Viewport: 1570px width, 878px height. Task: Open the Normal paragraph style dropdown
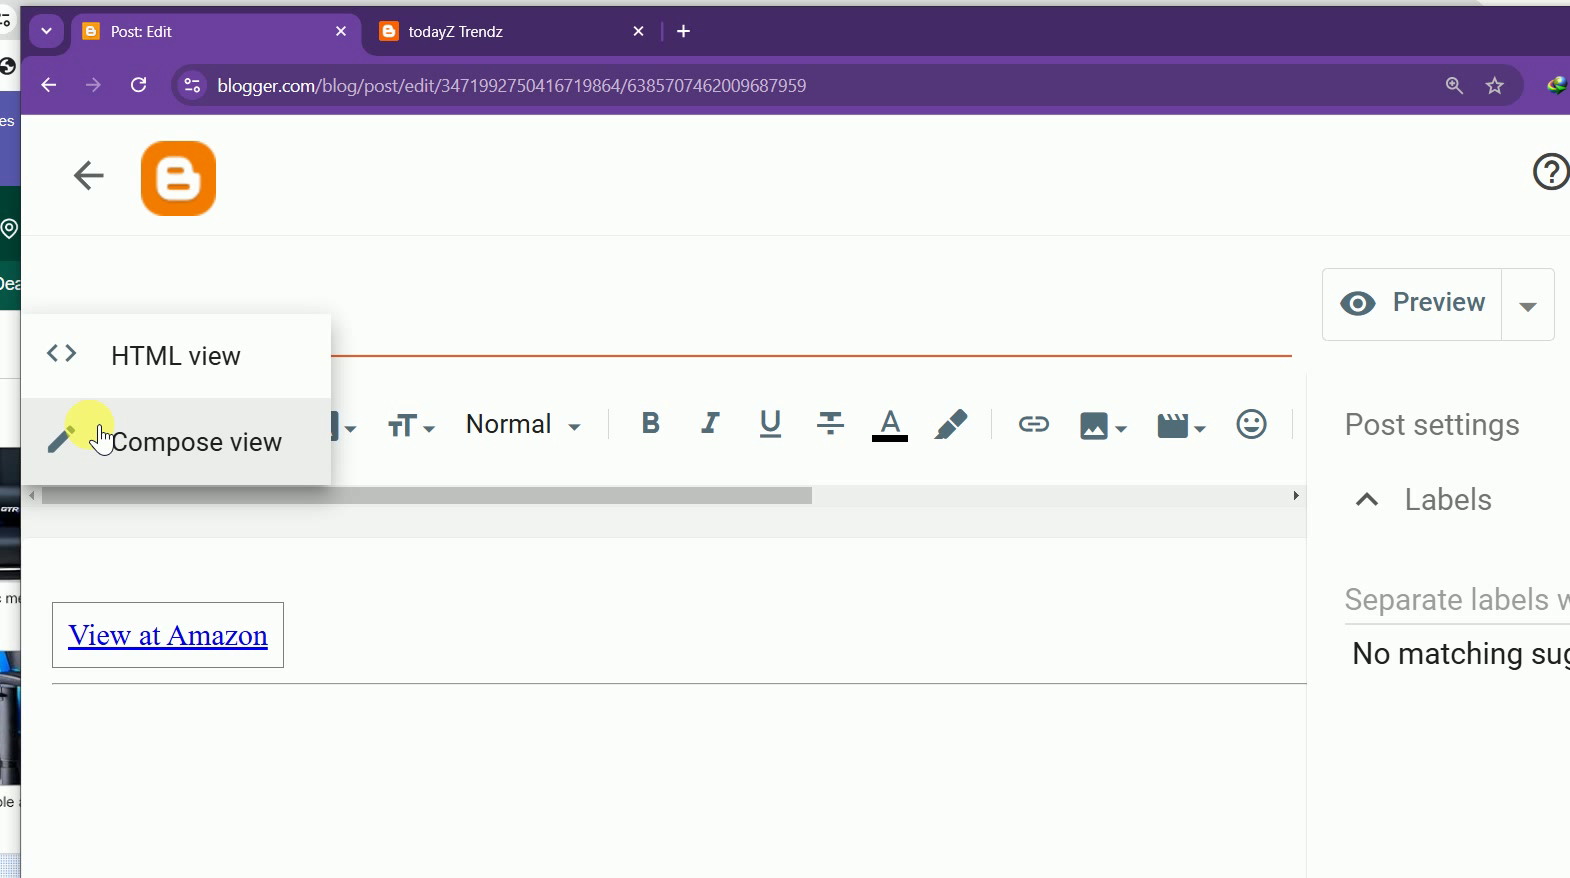click(523, 425)
